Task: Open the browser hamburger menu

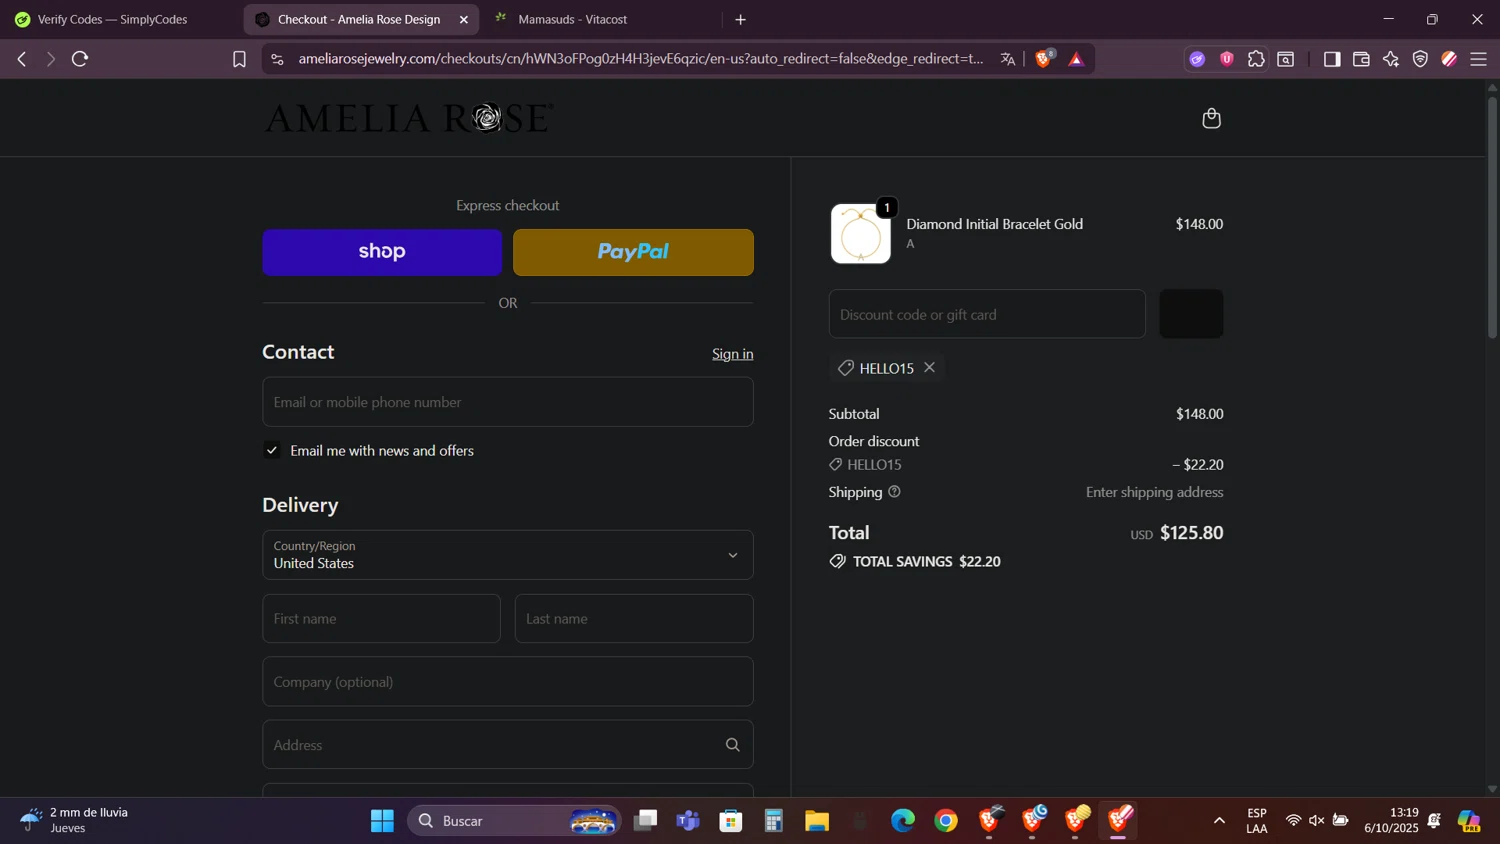Action: (x=1478, y=59)
